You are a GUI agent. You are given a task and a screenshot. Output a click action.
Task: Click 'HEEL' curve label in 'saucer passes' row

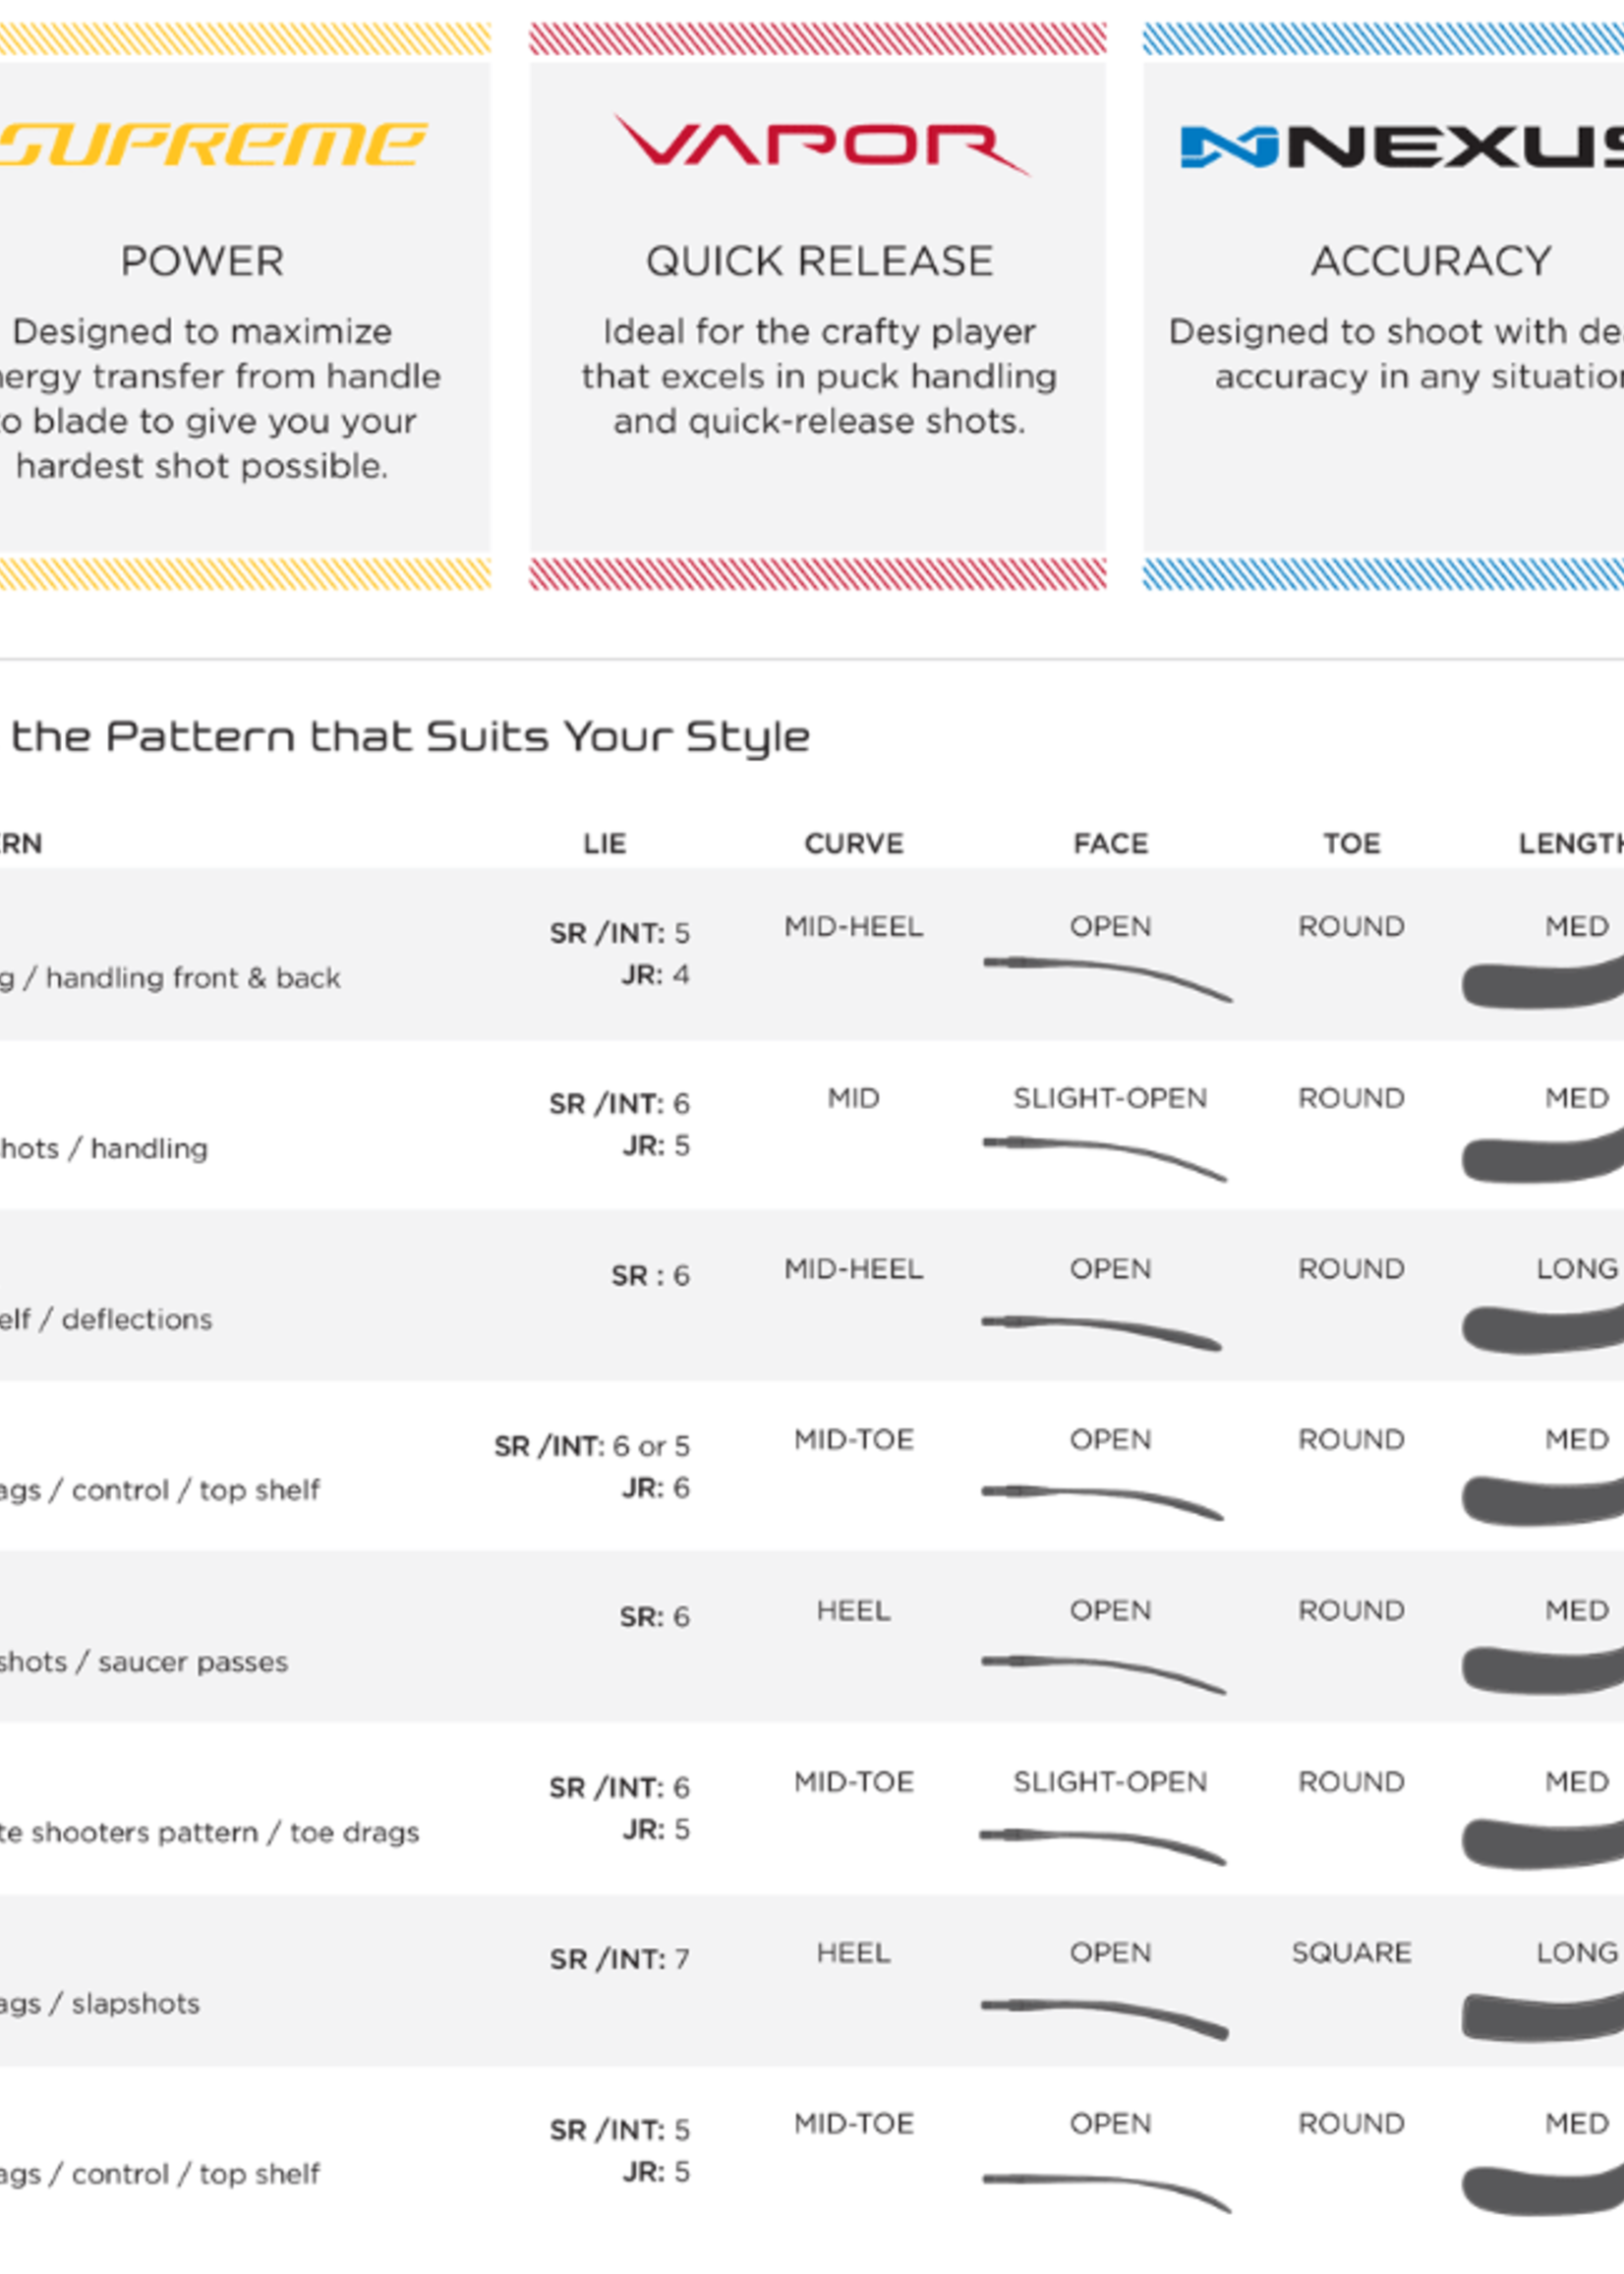[x=853, y=1610]
